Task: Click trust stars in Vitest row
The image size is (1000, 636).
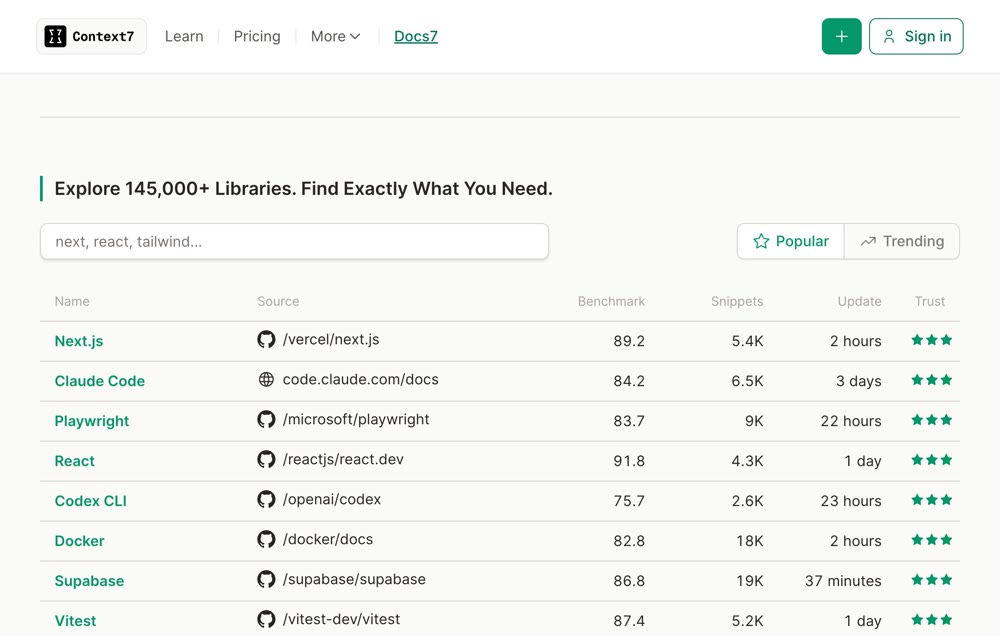Action: coord(932,619)
